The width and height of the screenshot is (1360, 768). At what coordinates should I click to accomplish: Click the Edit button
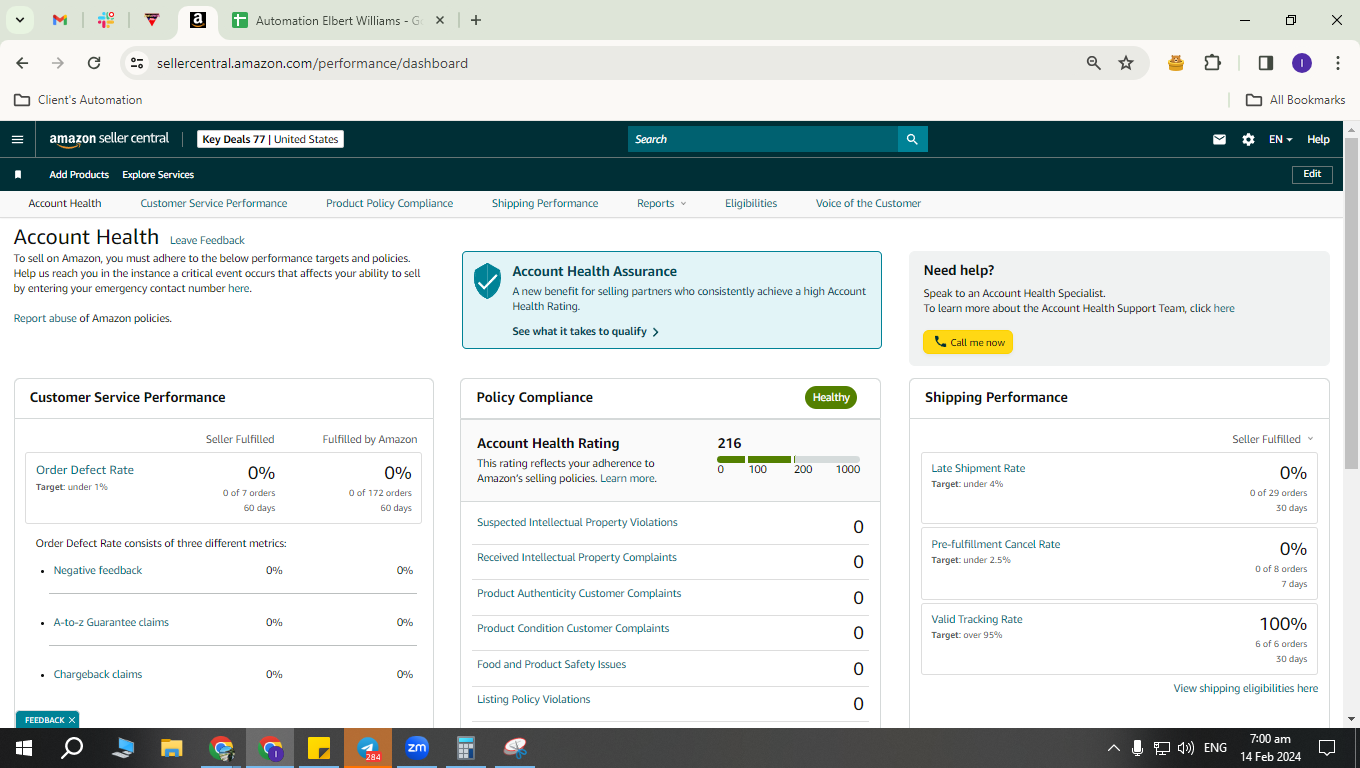(x=1312, y=174)
